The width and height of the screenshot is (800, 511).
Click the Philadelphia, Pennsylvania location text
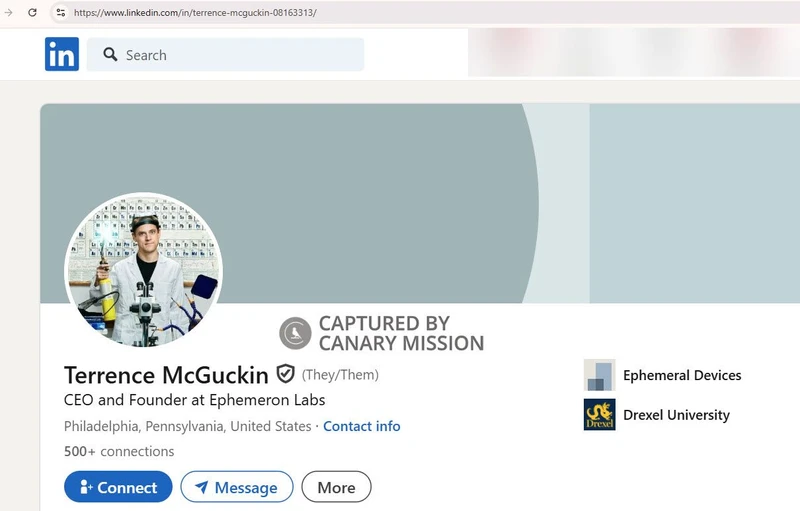coord(187,426)
